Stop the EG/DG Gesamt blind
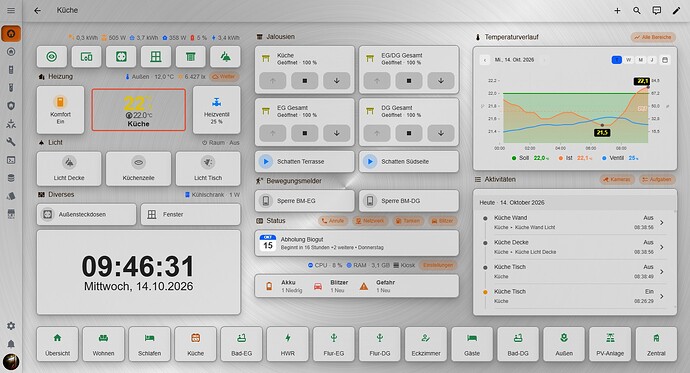The width and height of the screenshot is (690, 373). click(x=409, y=81)
